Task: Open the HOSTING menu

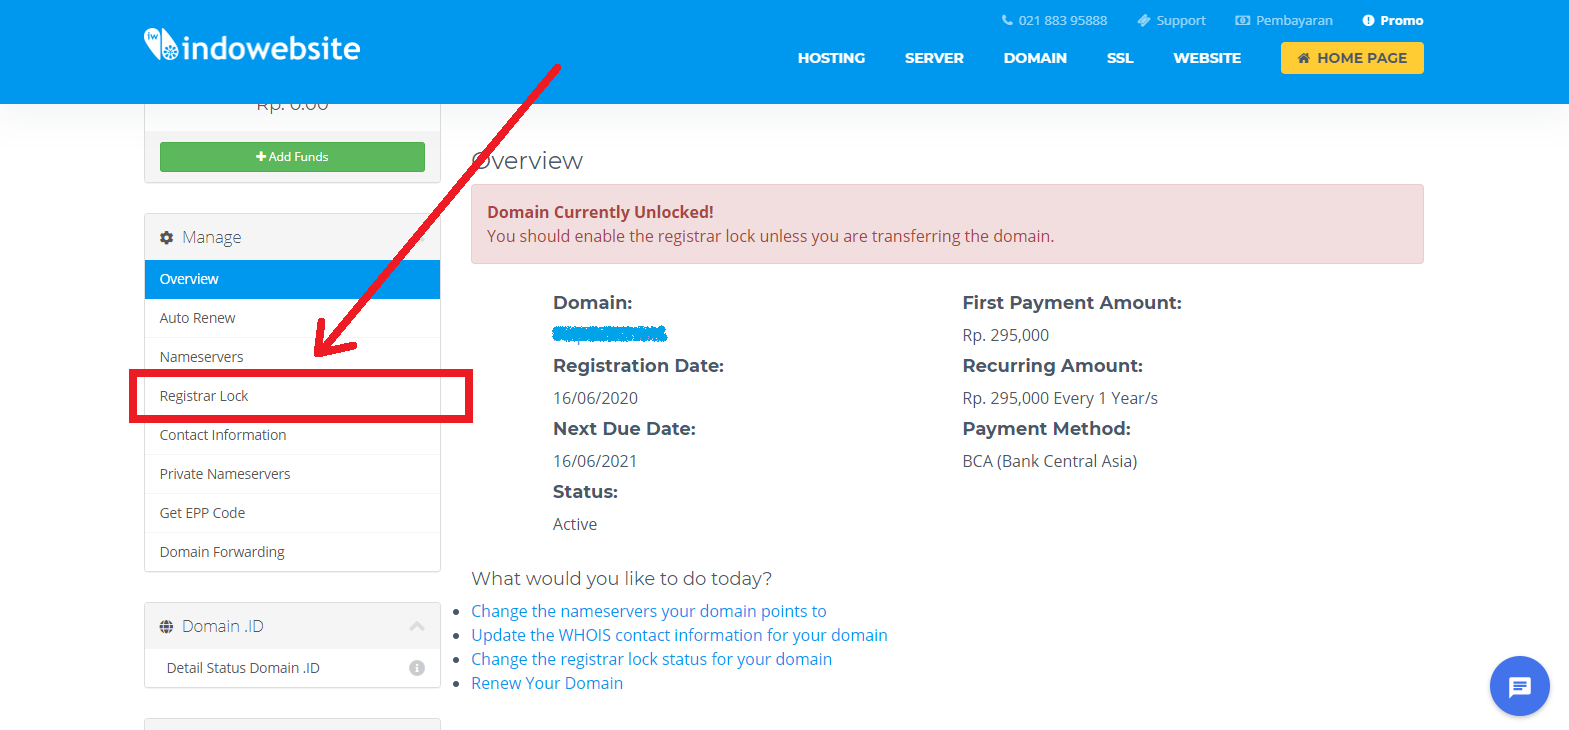Action: coord(831,58)
